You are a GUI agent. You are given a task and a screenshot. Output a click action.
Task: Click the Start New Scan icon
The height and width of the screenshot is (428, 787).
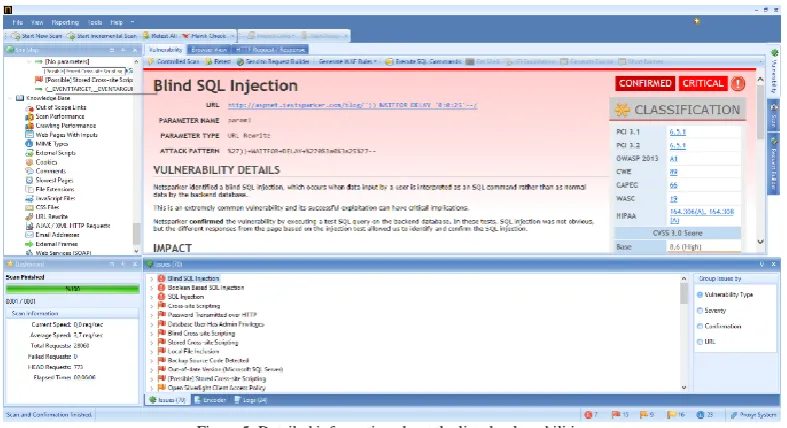16,36
